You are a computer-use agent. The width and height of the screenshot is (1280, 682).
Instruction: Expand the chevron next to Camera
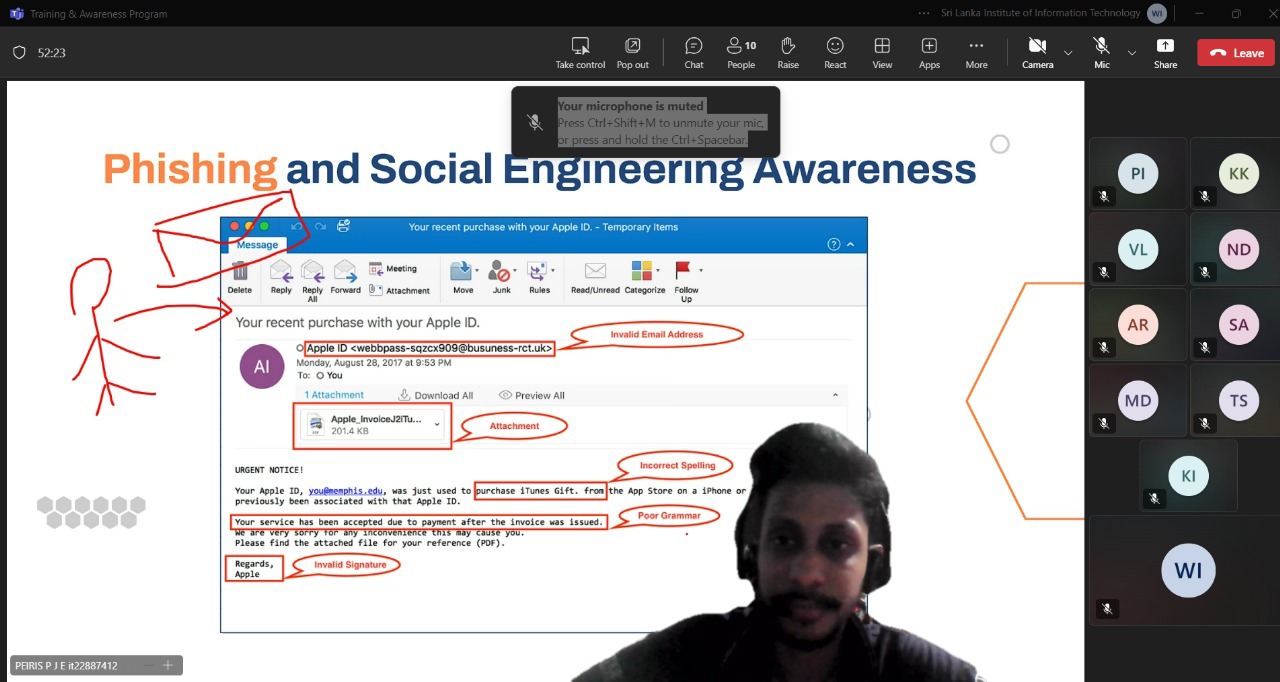click(1068, 53)
